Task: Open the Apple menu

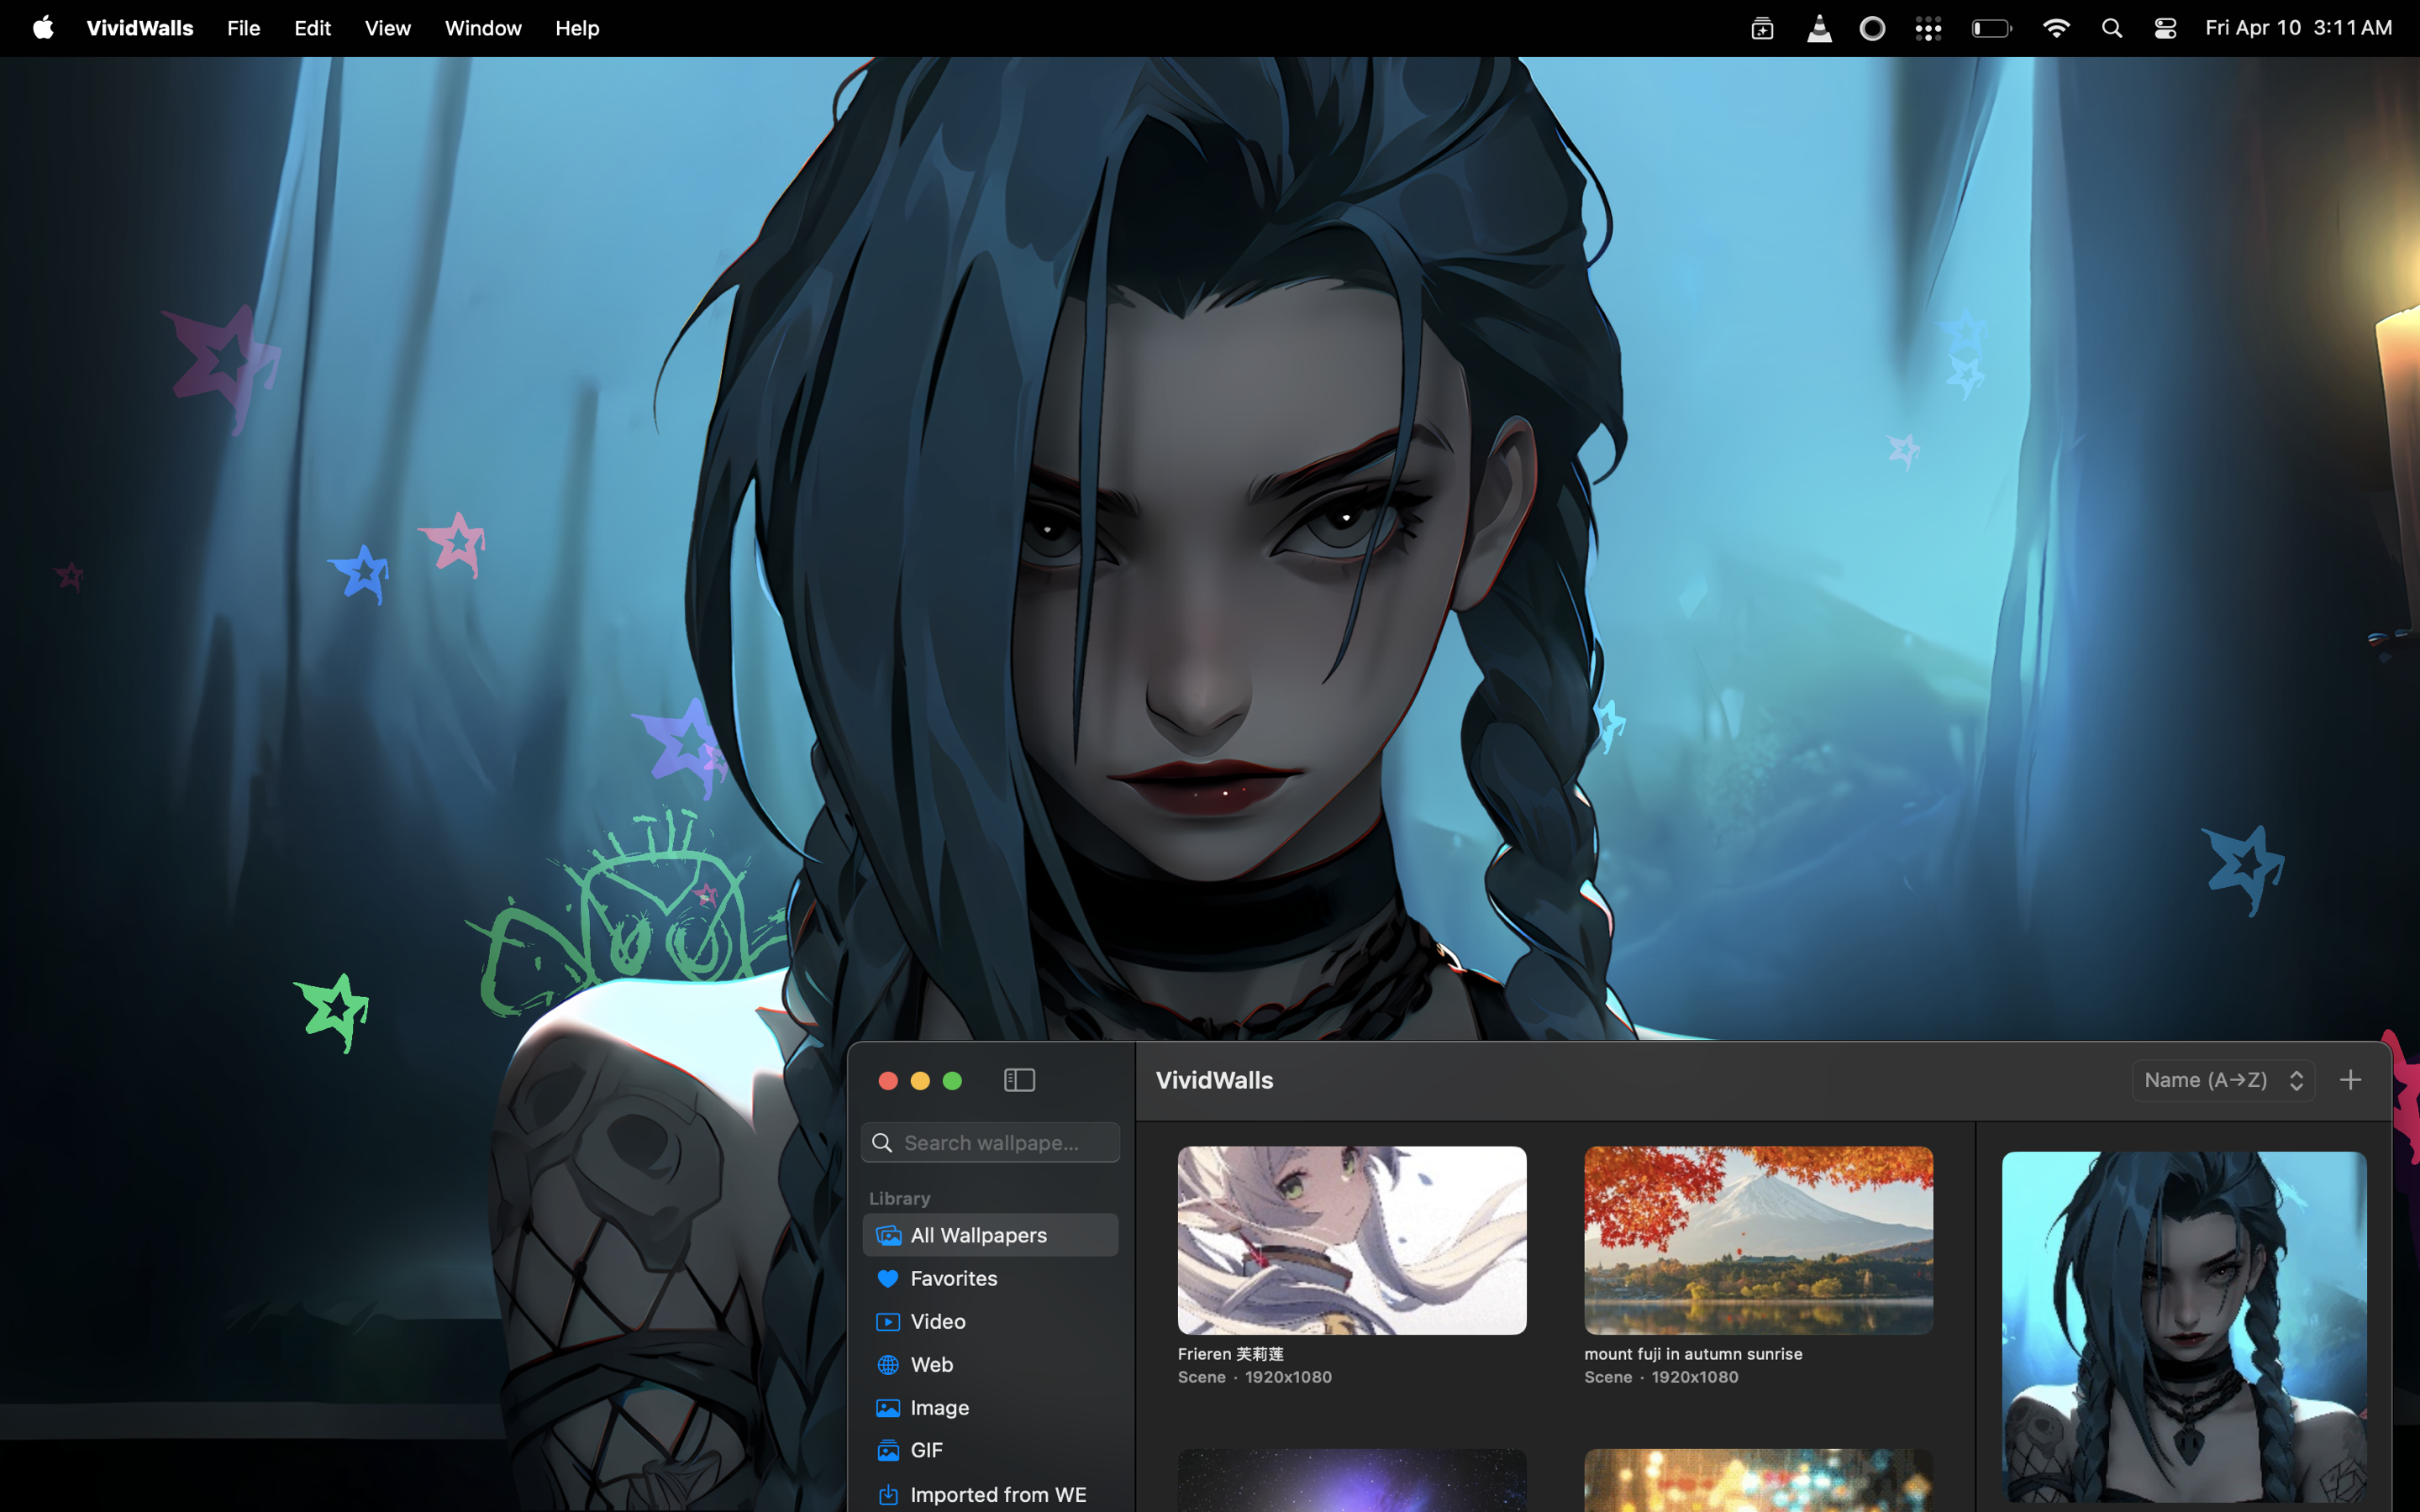Action: [x=43, y=28]
